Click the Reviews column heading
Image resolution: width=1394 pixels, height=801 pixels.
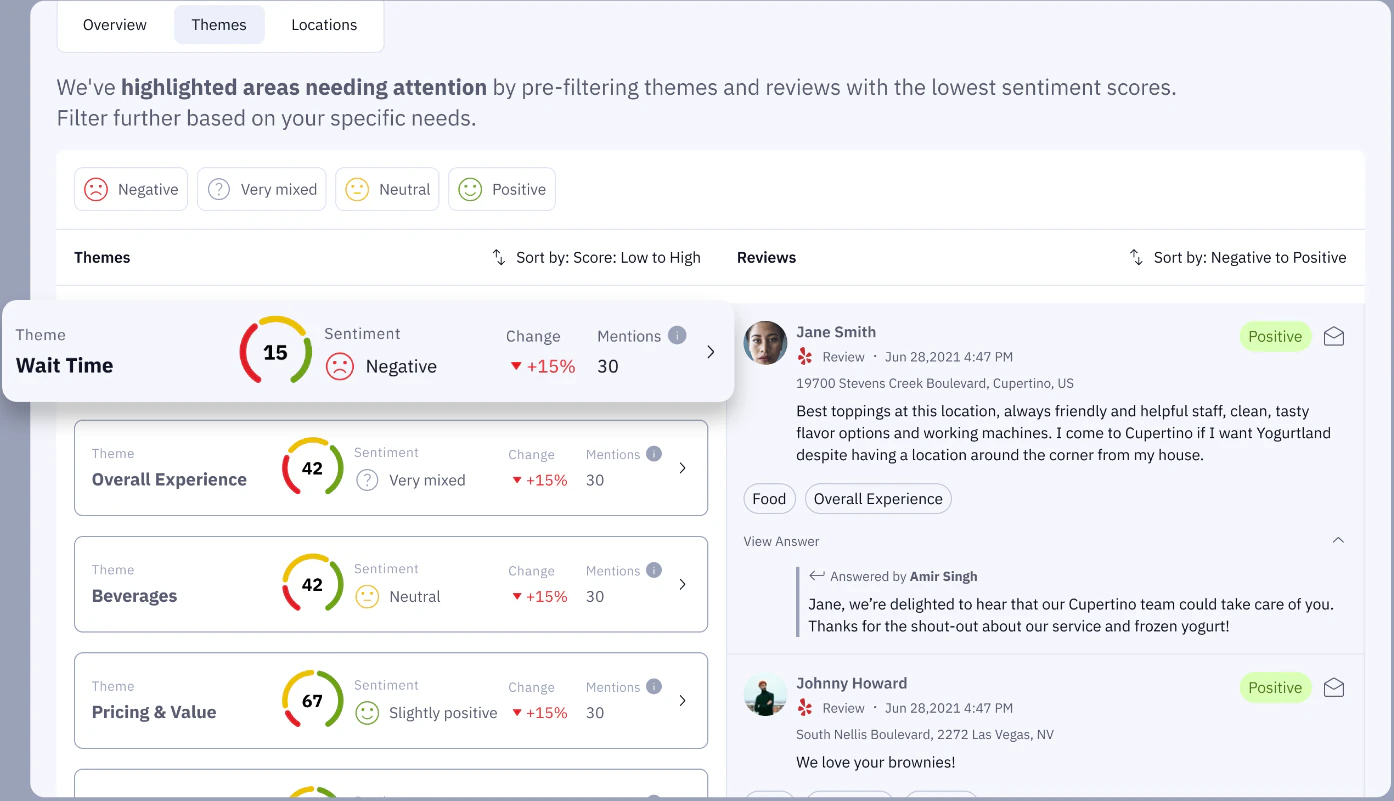click(x=767, y=258)
